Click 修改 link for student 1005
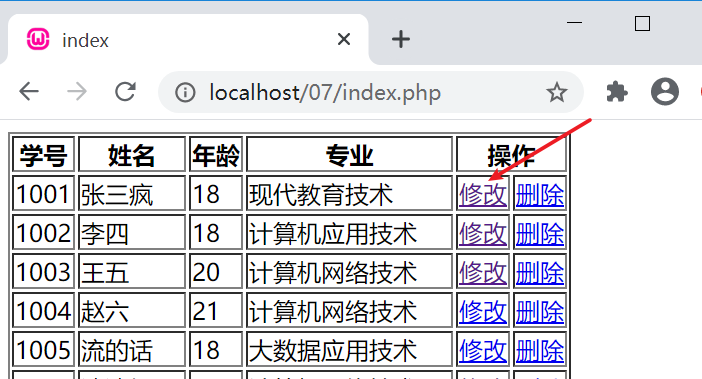The height and width of the screenshot is (379, 702). pyautogui.click(x=483, y=350)
